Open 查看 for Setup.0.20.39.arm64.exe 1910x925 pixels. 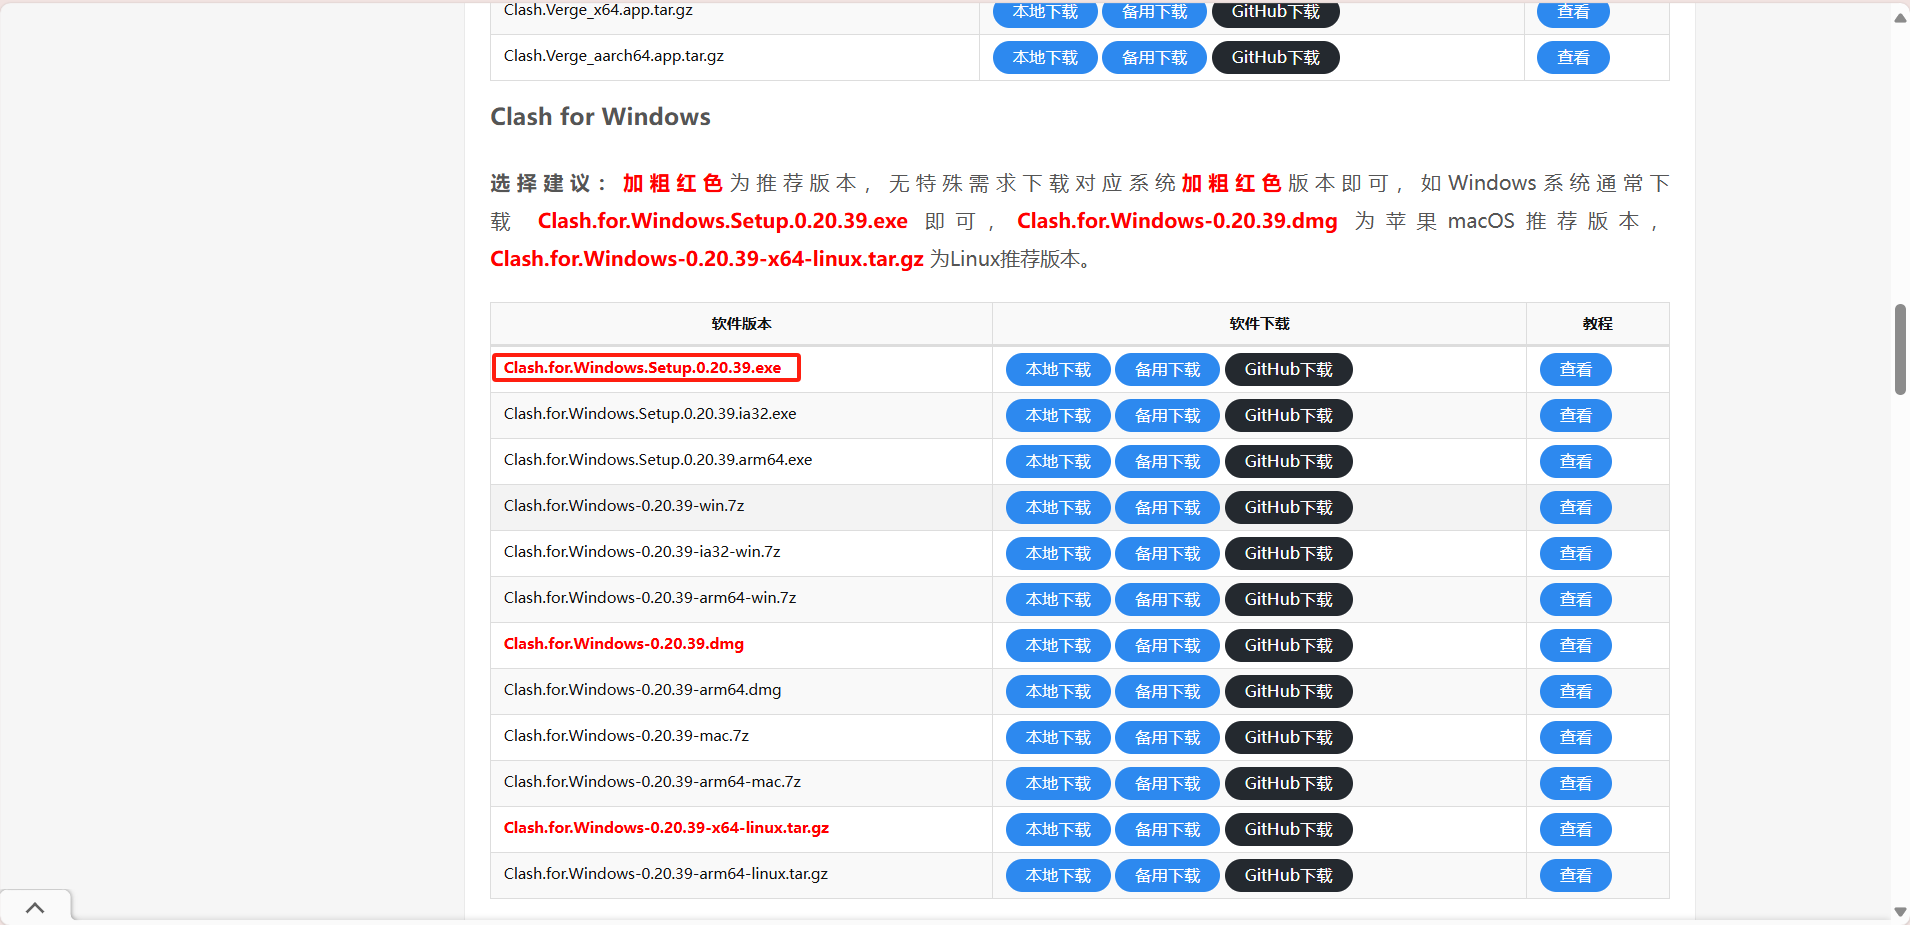click(1575, 462)
